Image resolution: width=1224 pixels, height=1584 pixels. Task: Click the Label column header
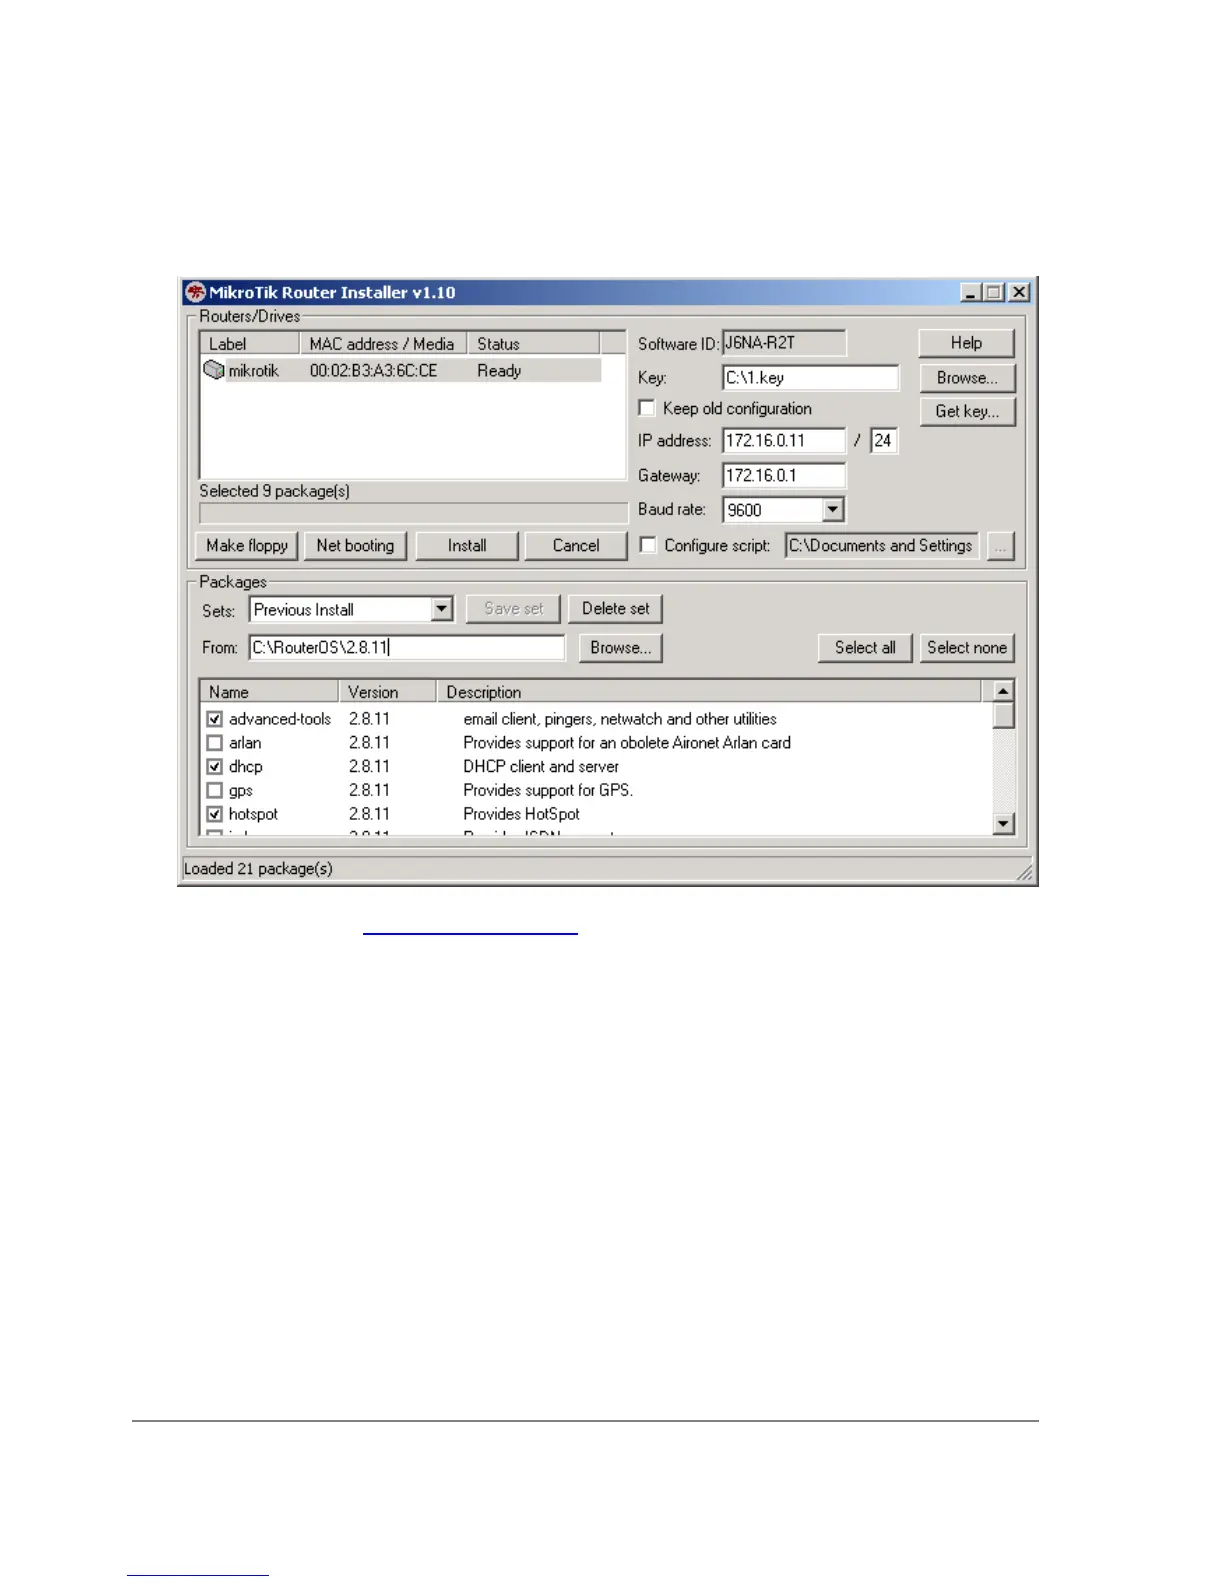point(250,344)
